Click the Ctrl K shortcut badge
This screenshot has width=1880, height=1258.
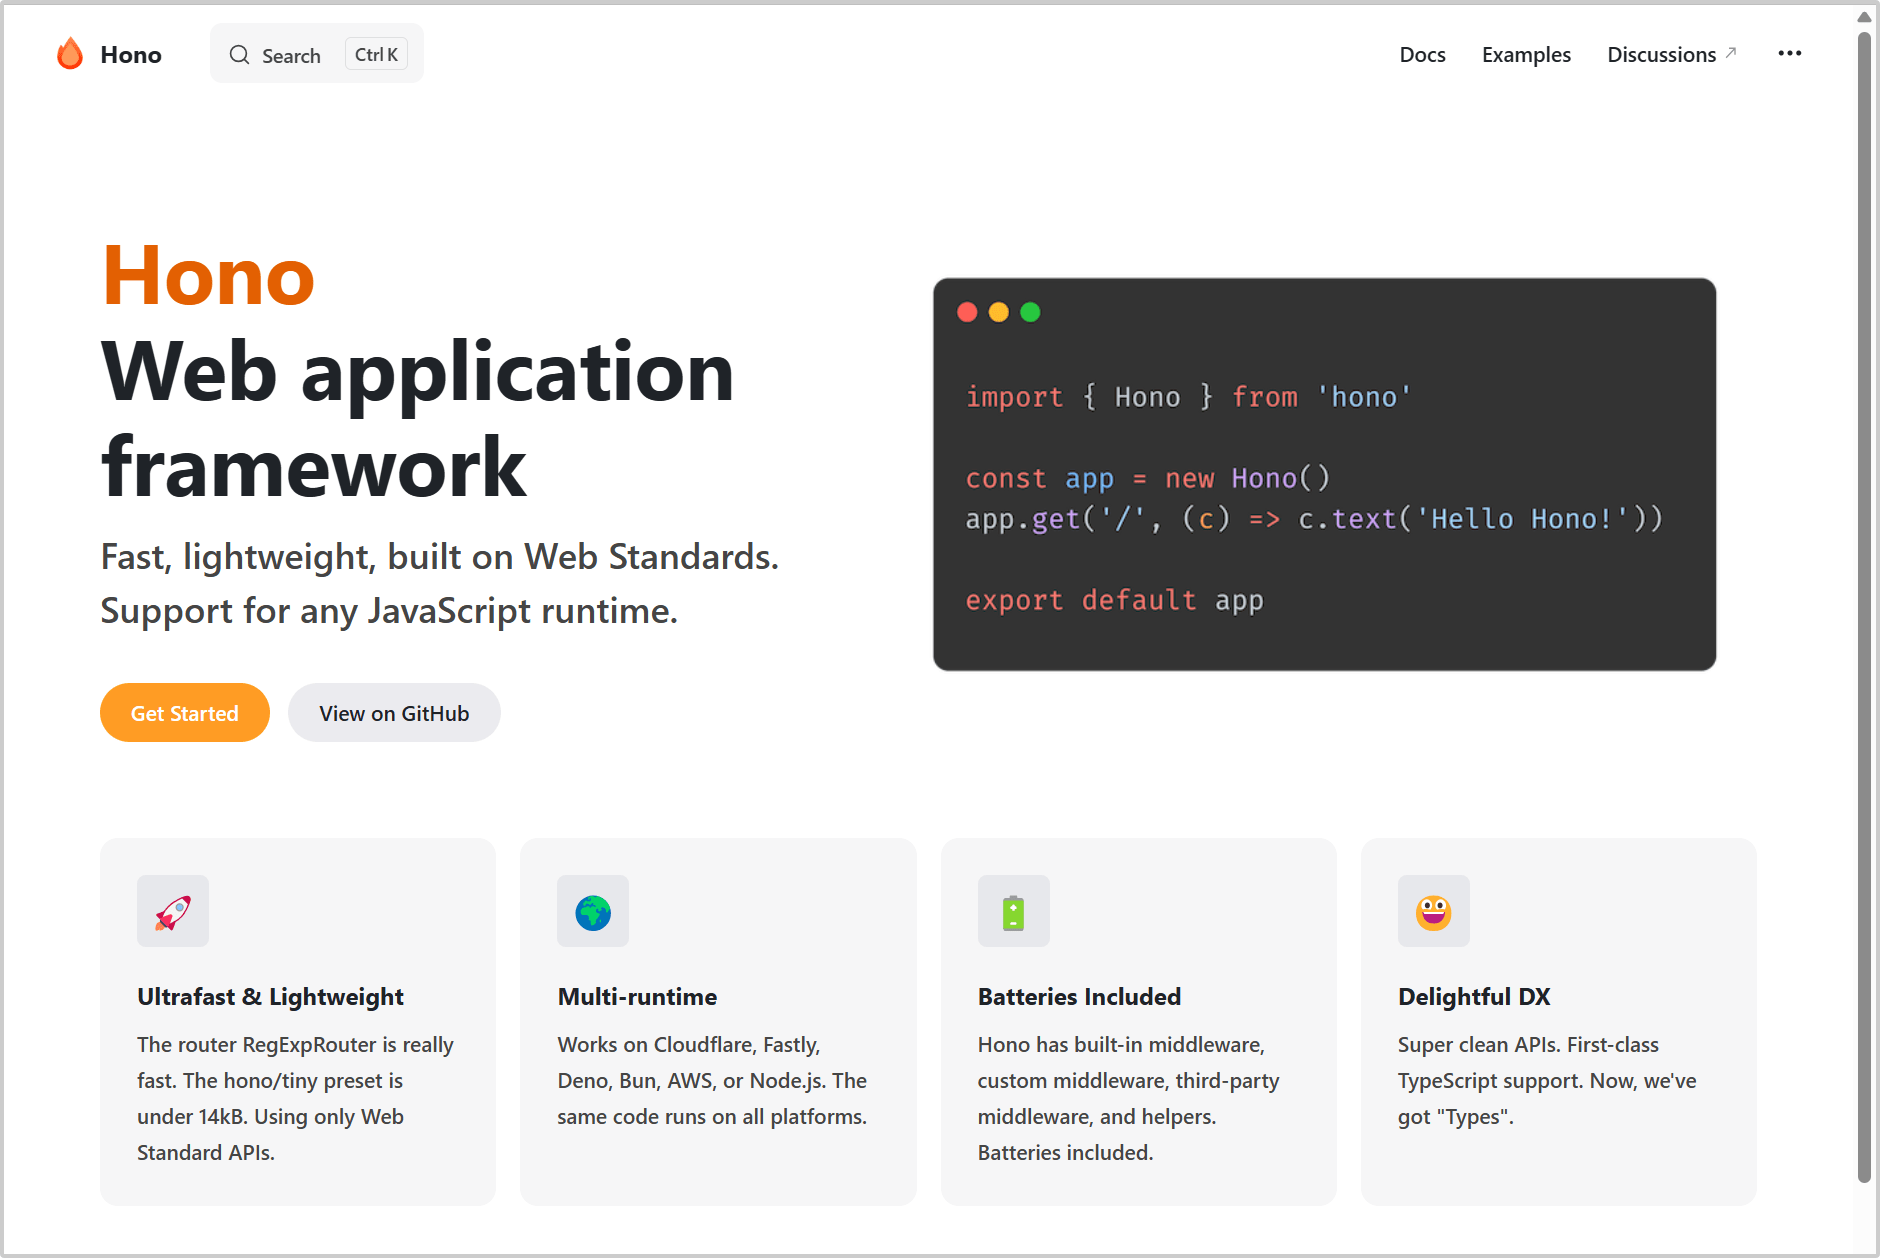(376, 55)
